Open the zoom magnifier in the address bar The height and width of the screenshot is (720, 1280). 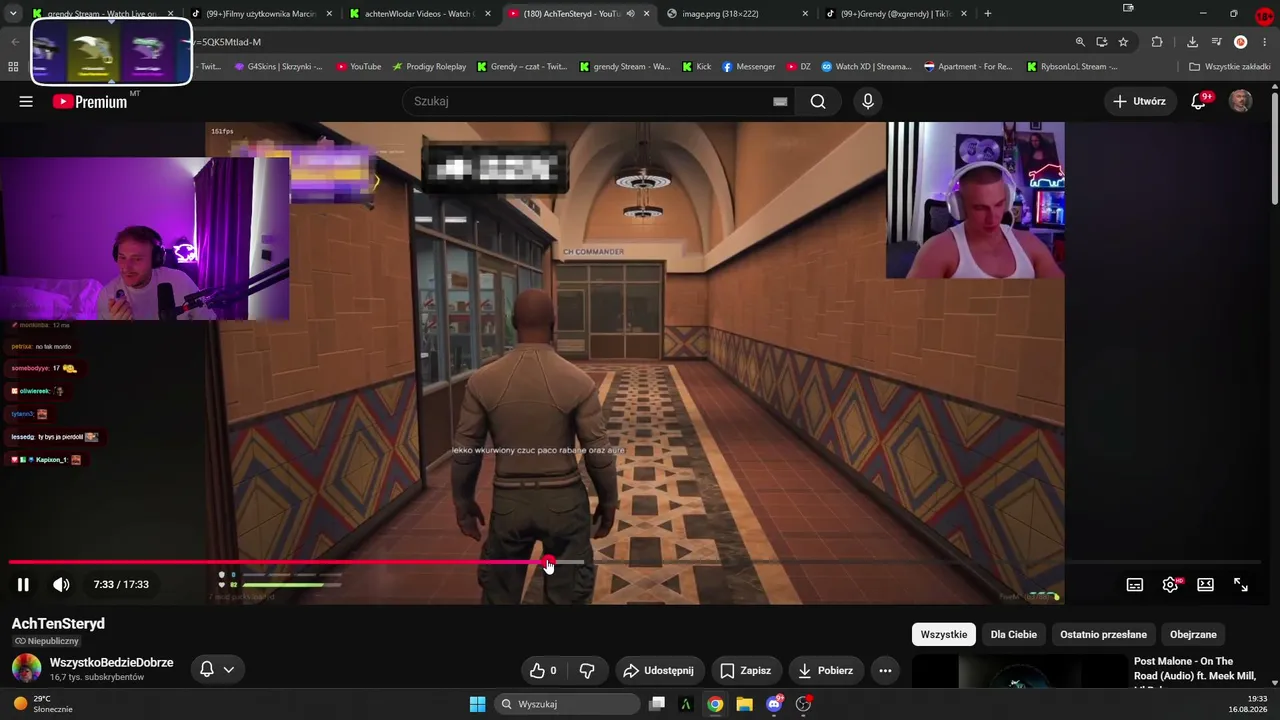tap(1080, 42)
